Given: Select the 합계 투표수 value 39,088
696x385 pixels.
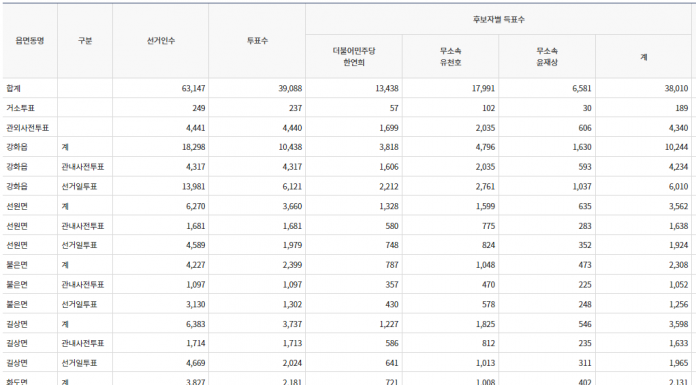Looking at the screenshot, I should click(x=290, y=88).
